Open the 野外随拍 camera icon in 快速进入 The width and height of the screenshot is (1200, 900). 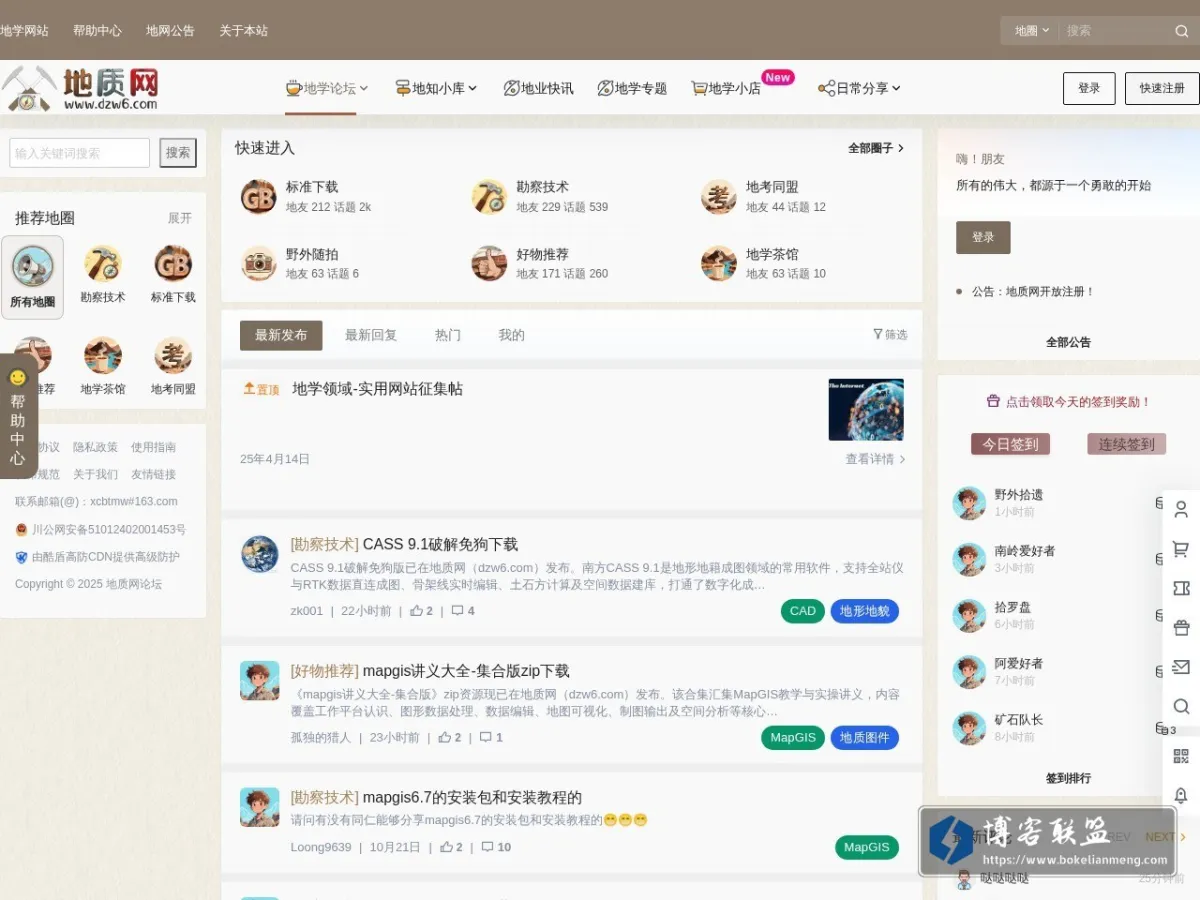(258, 263)
